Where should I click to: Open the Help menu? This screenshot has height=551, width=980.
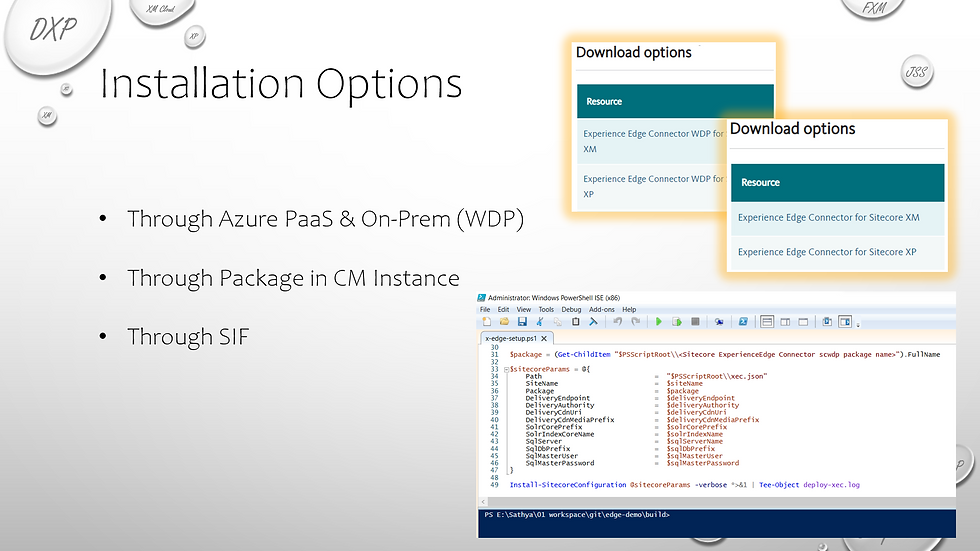tap(629, 309)
